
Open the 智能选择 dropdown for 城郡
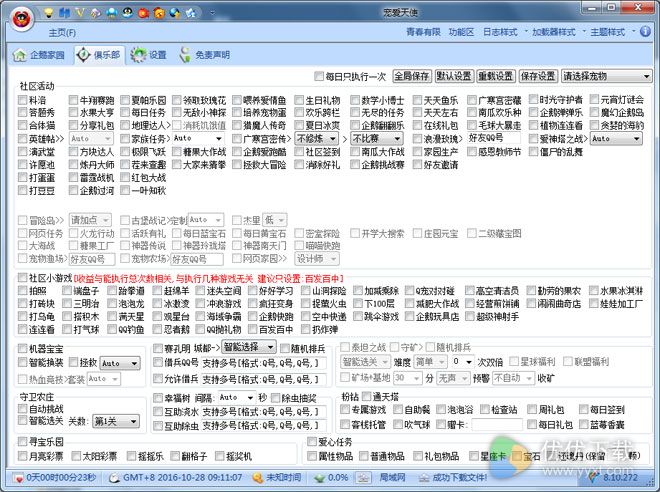[249, 347]
